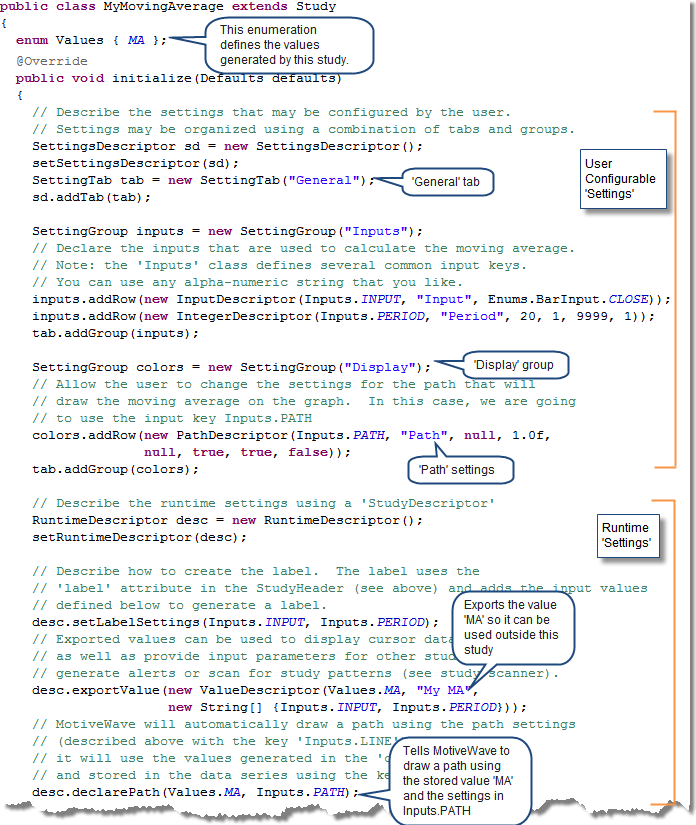696x825 pixels.
Task: Select the Runtime 'Settings' label box
Action: tap(626, 535)
